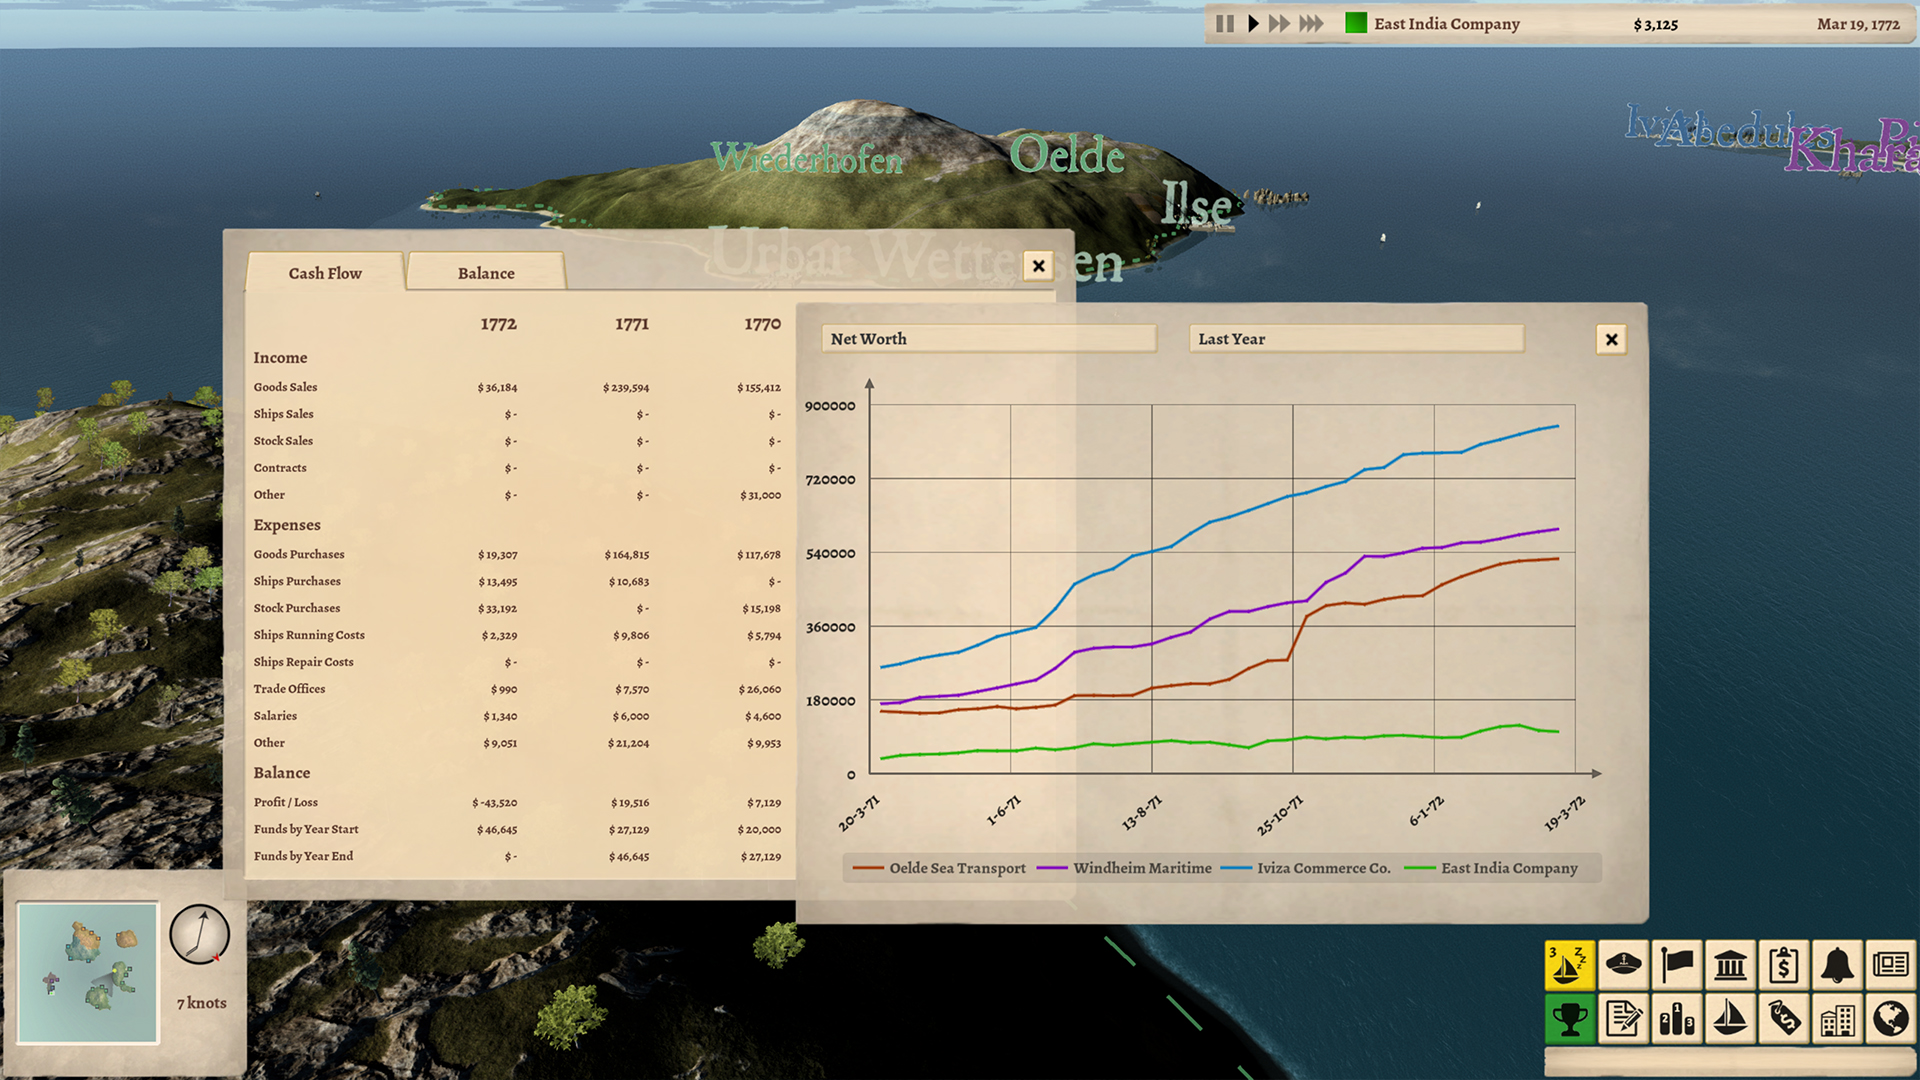Screen dimensions: 1920x1080
Task: Select the Cash Flow tab
Action: tap(324, 272)
